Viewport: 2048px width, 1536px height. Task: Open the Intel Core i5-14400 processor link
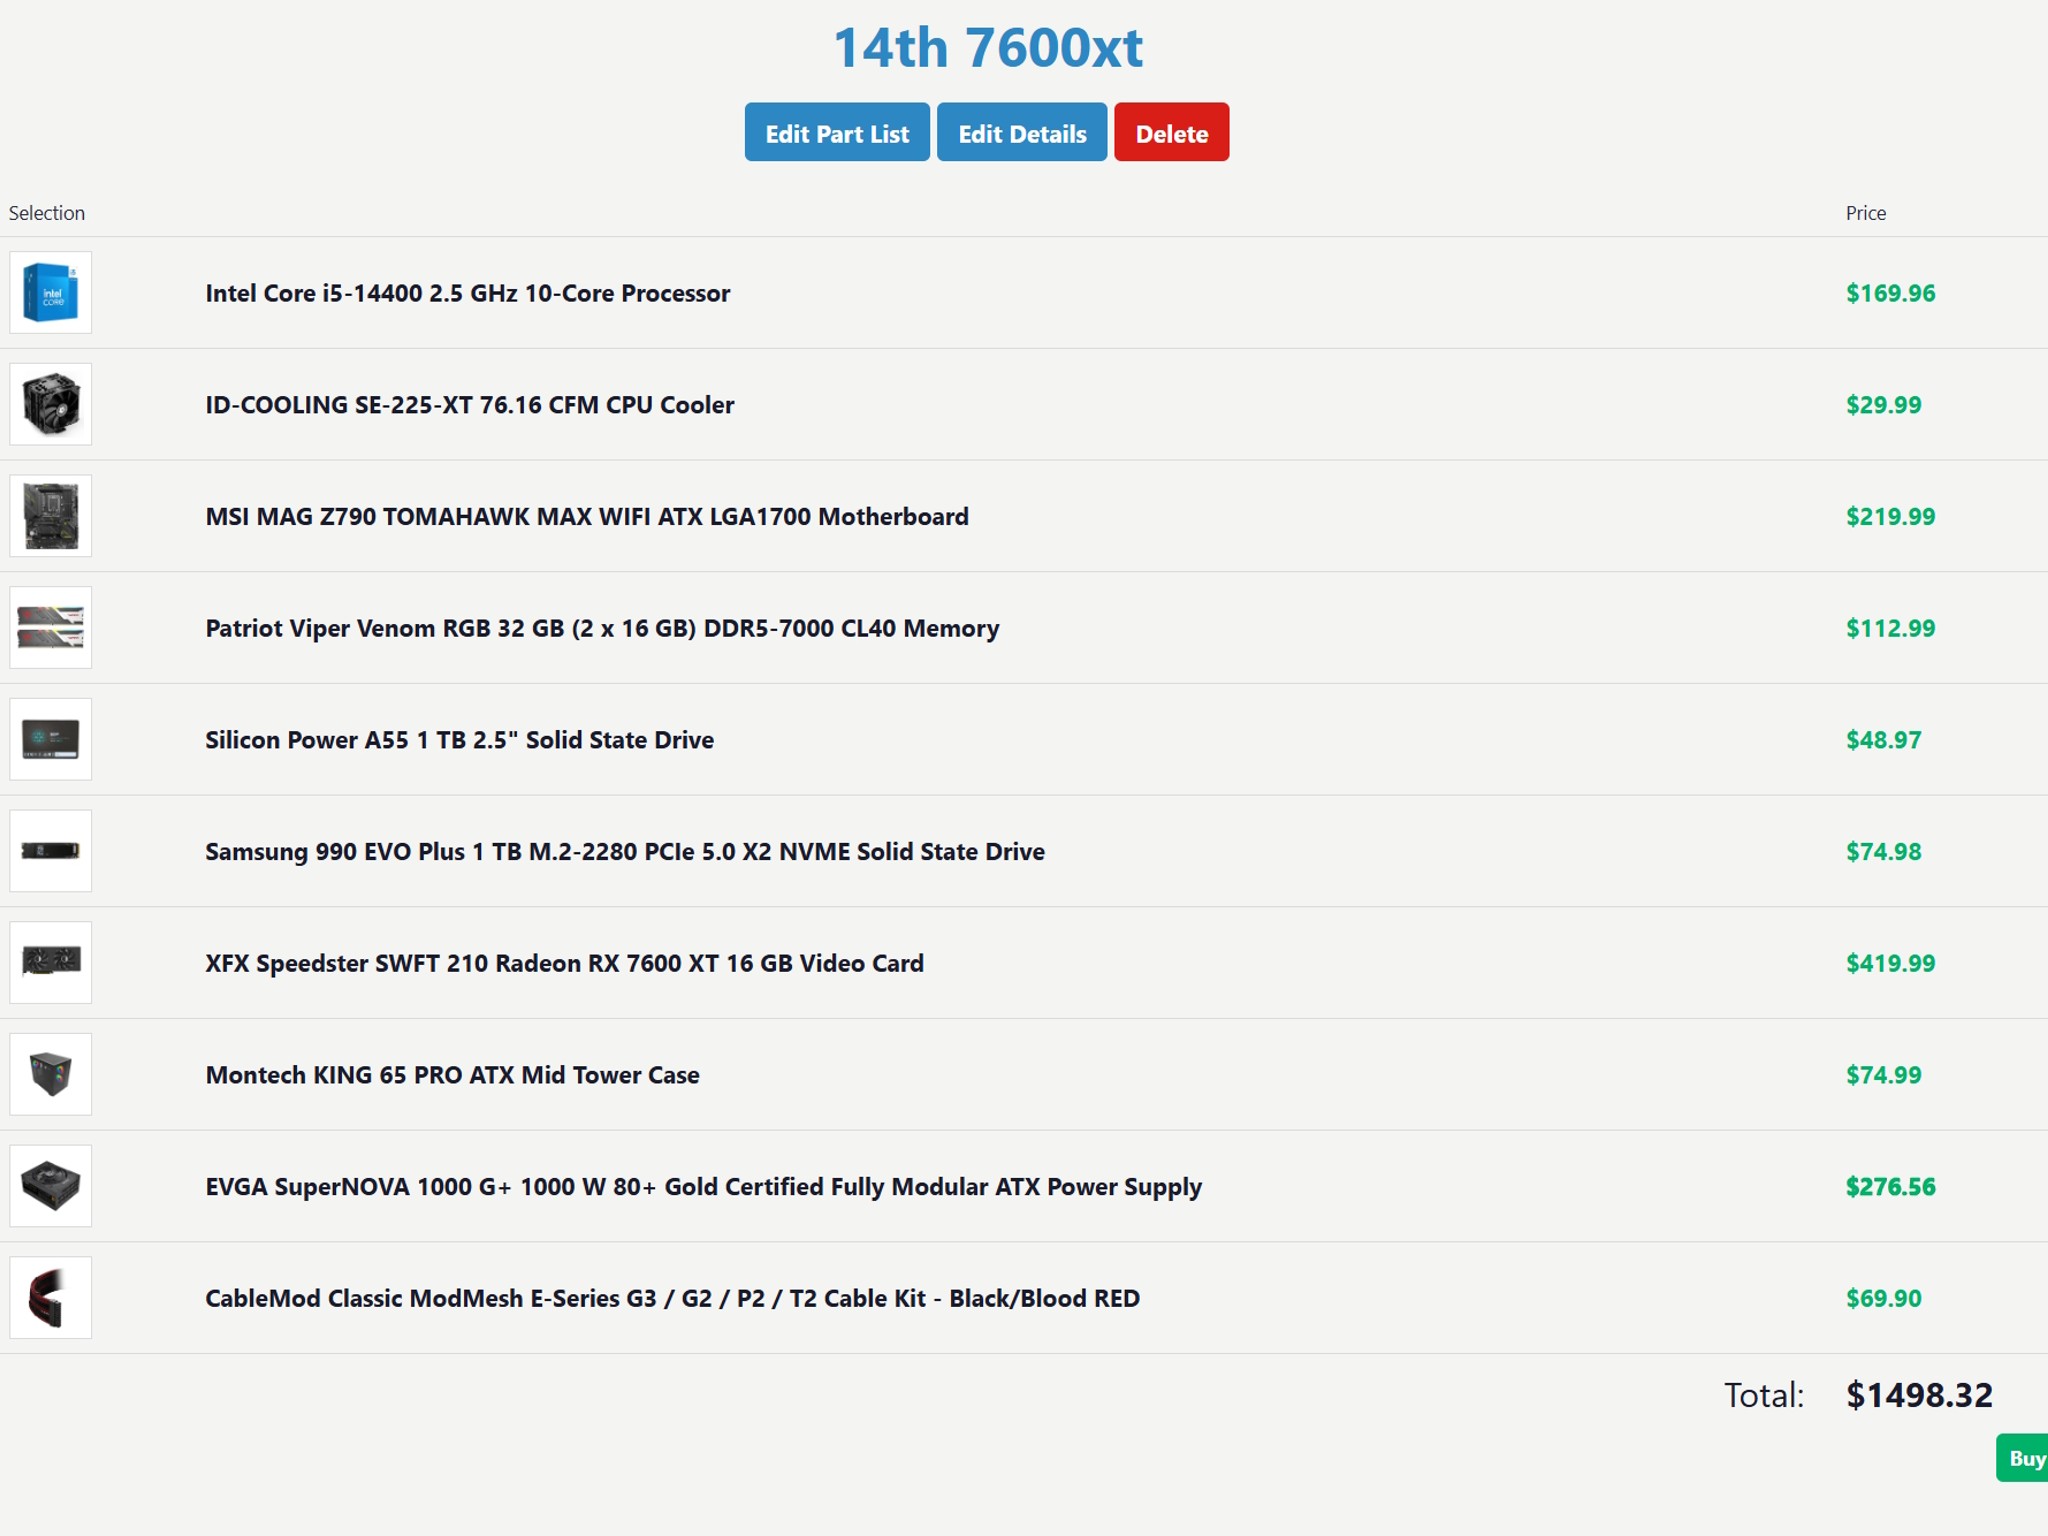pyautogui.click(x=466, y=293)
